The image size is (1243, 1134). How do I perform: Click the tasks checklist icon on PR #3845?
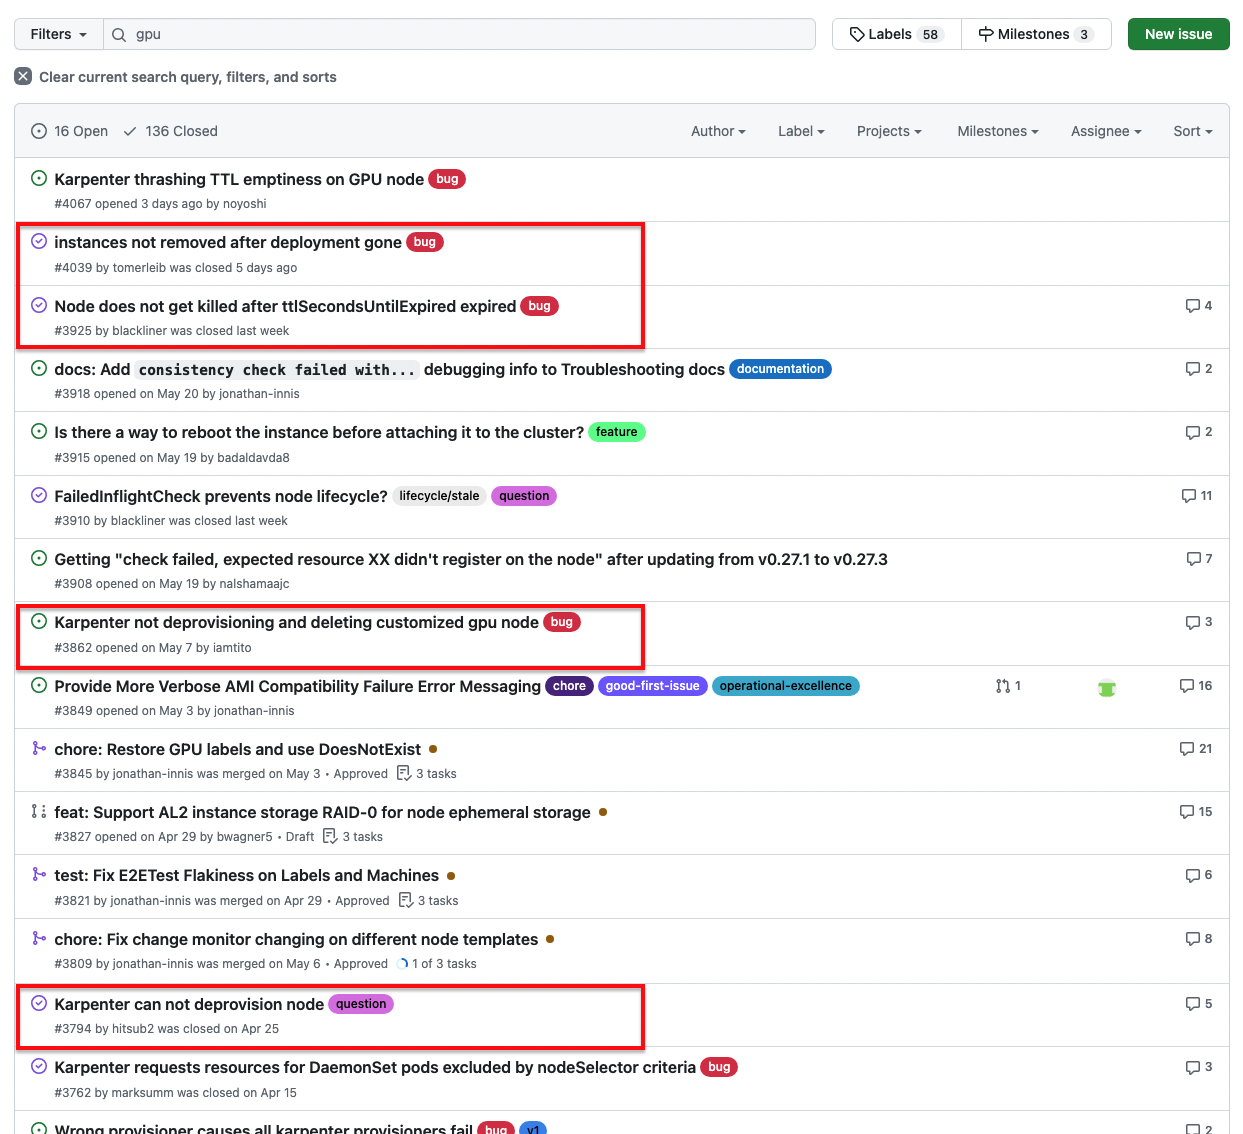[x=404, y=773]
